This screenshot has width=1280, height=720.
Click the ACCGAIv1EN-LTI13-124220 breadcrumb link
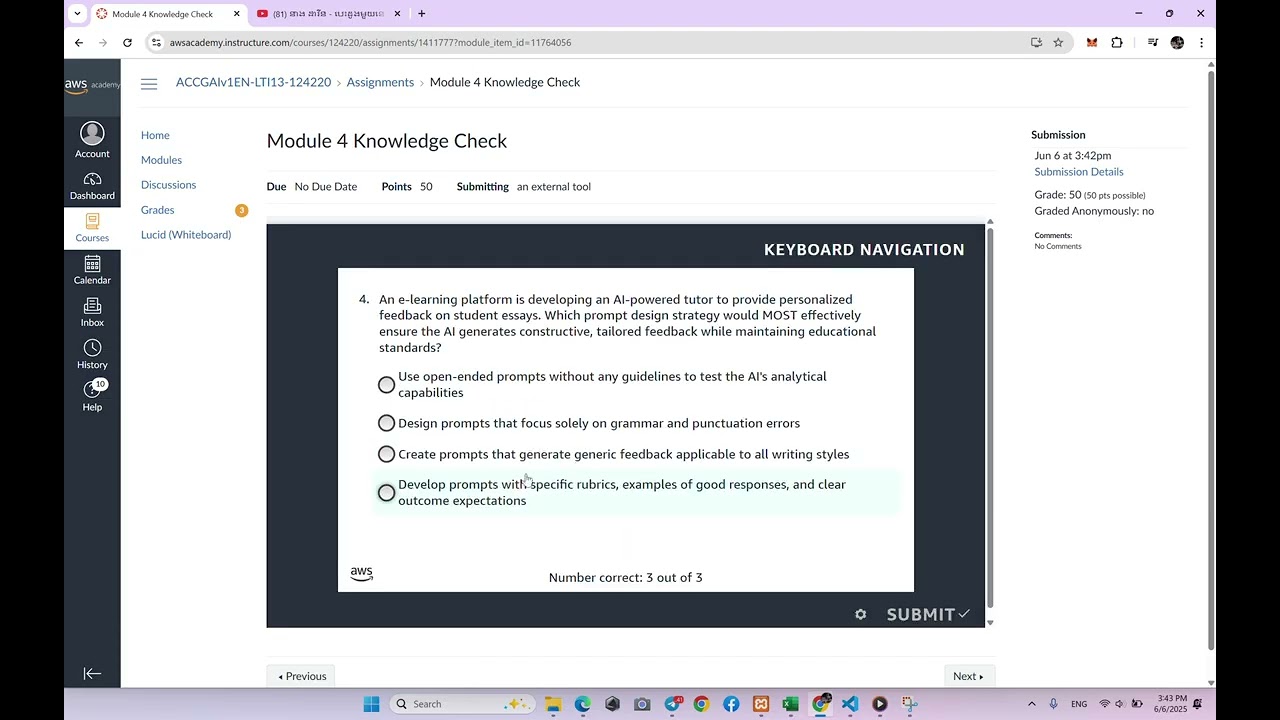coord(253,82)
